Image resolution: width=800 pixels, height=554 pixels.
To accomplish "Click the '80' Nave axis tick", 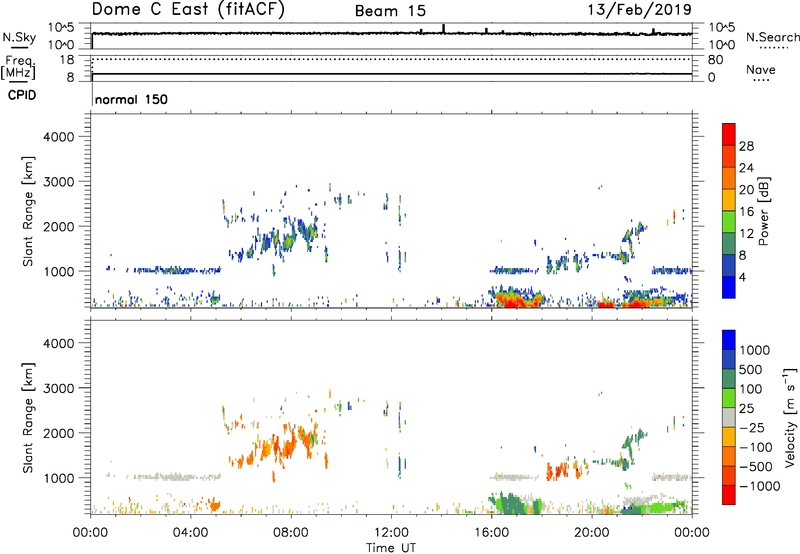I will point(715,60).
